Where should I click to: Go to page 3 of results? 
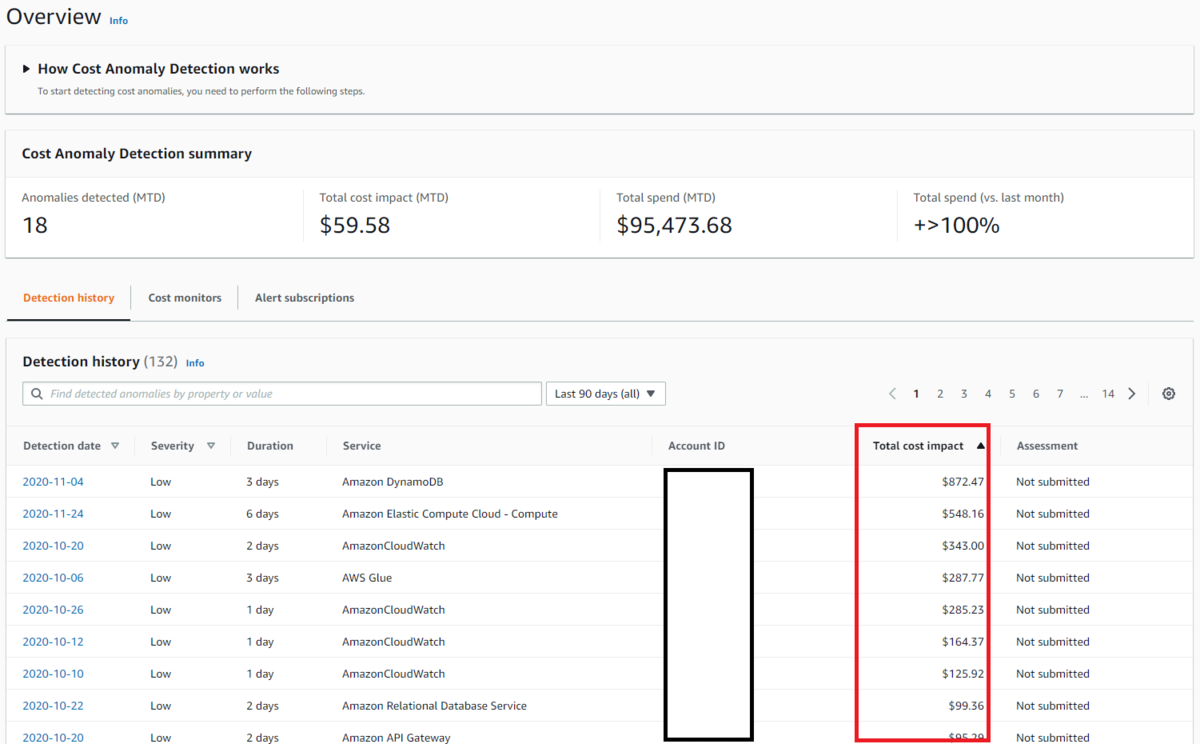tap(964, 394)
